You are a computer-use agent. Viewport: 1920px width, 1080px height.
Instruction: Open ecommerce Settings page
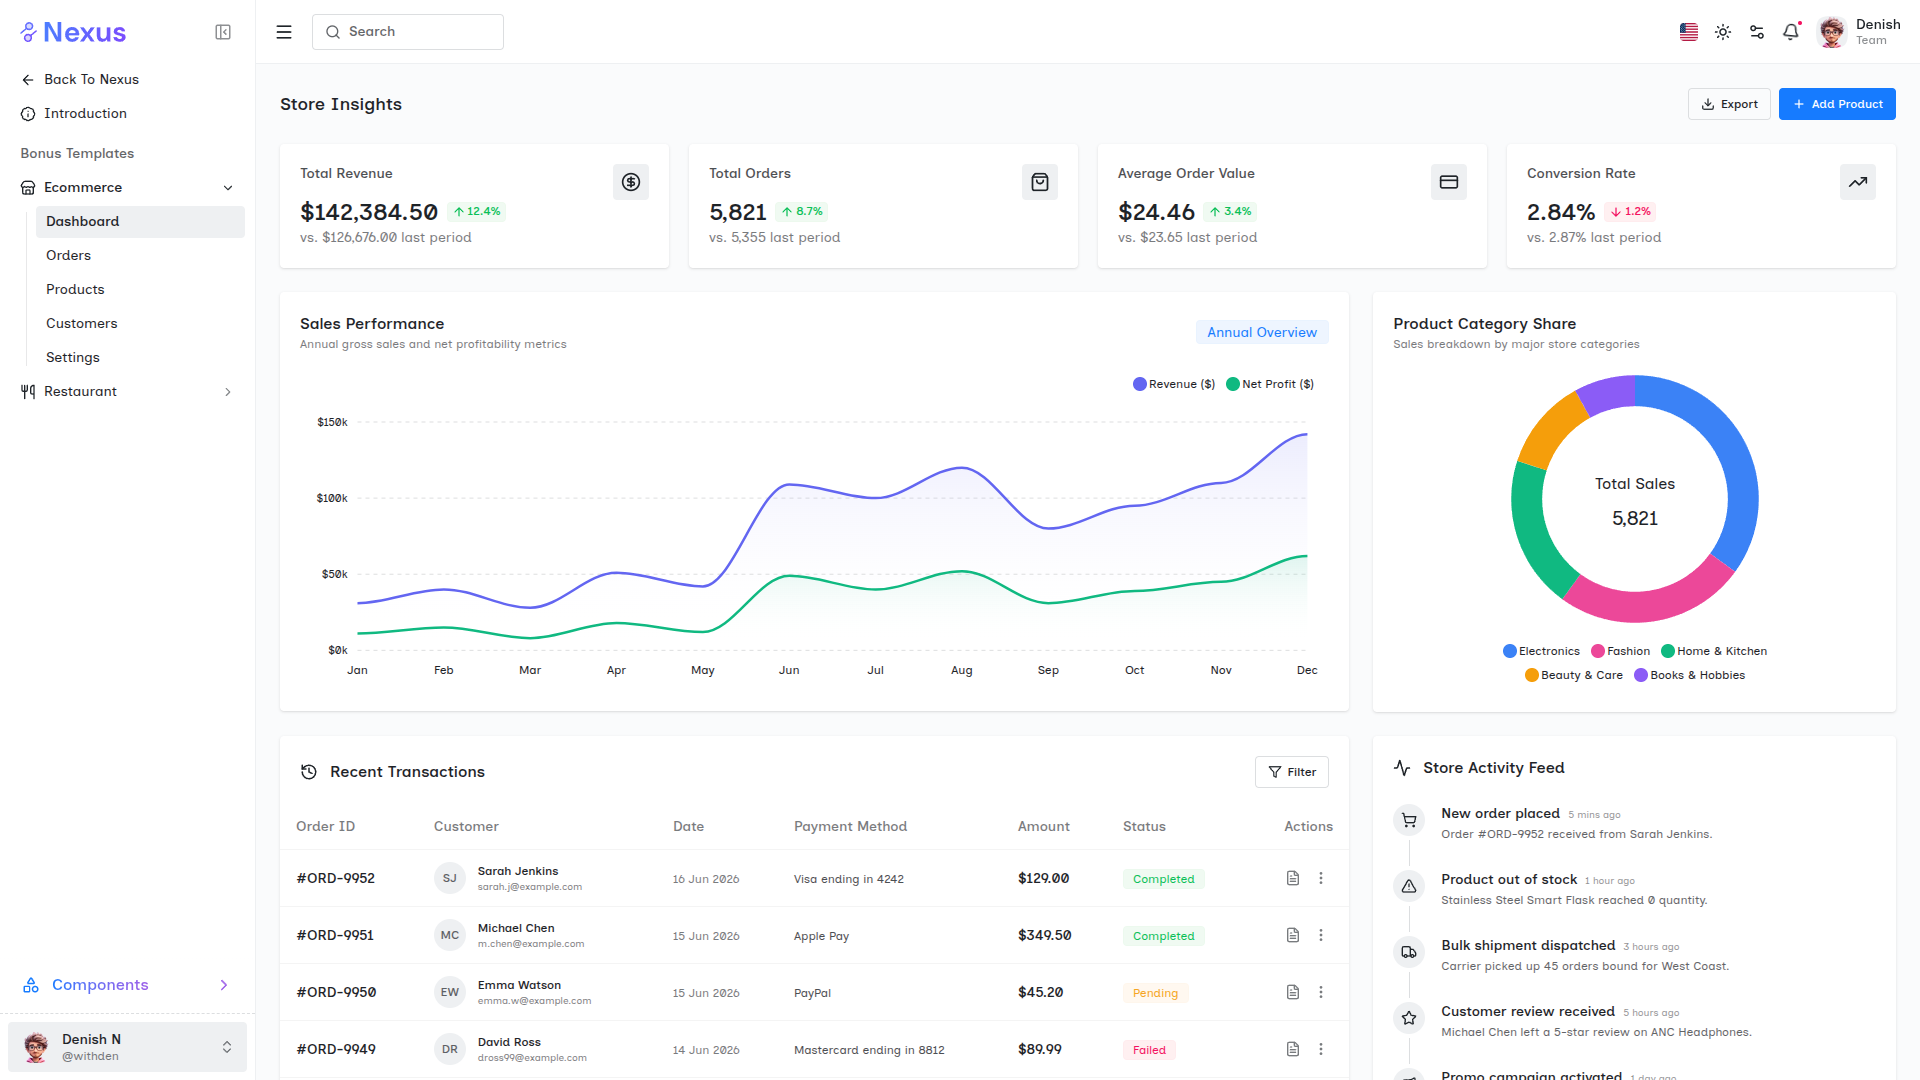[140, 358]
